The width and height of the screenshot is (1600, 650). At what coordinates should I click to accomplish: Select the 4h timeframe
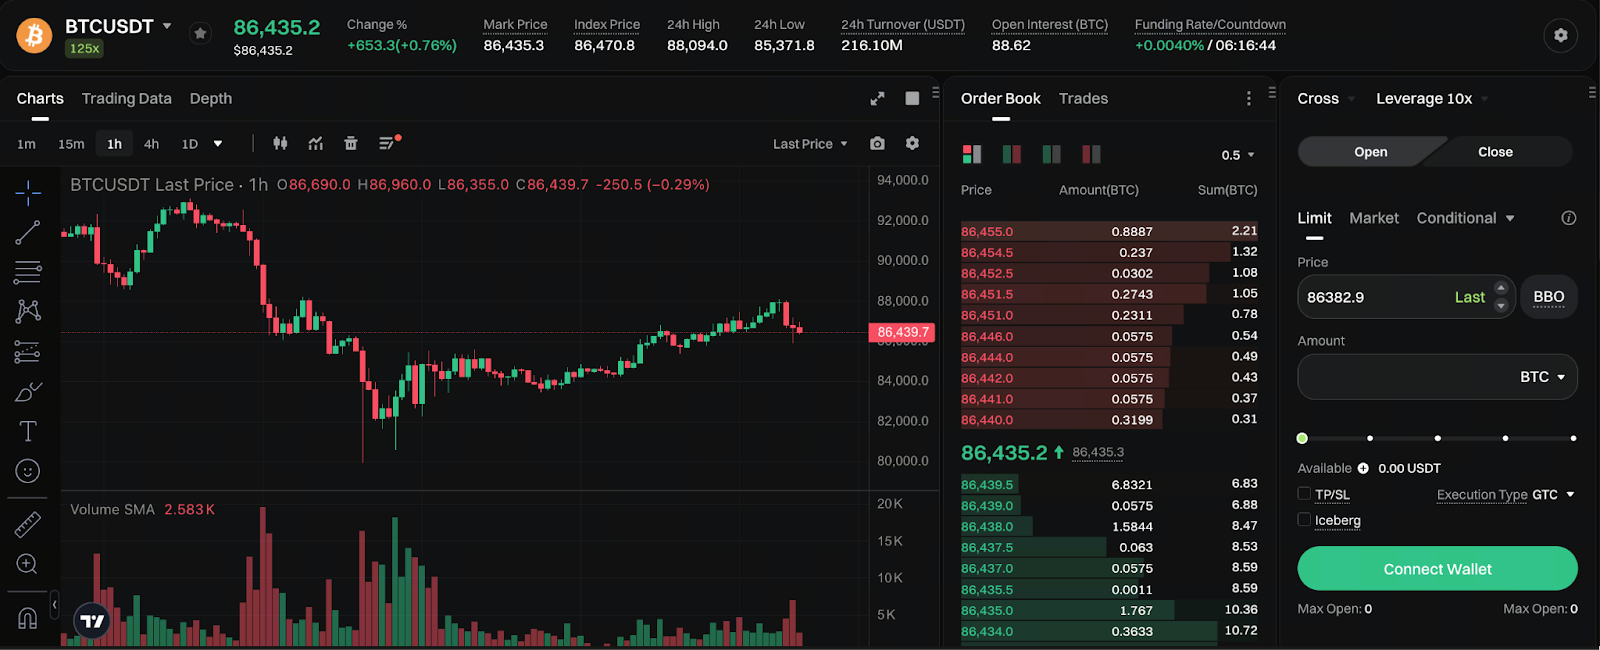[151, 144]
